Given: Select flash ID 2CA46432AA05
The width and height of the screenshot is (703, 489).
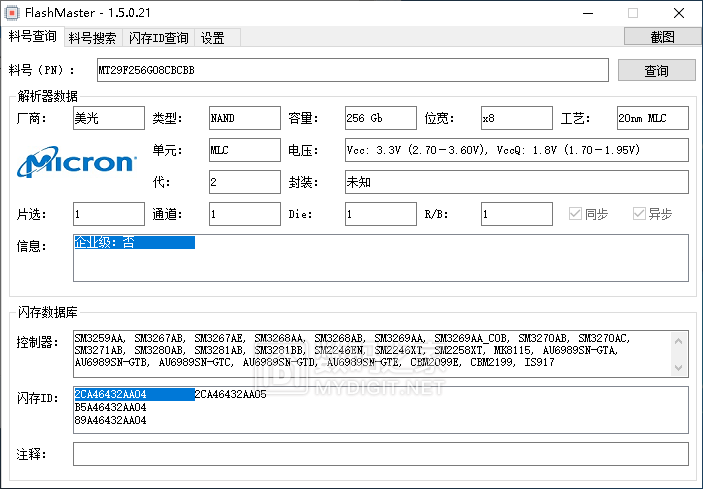Looking at the screenshot, I should [230, 394].
